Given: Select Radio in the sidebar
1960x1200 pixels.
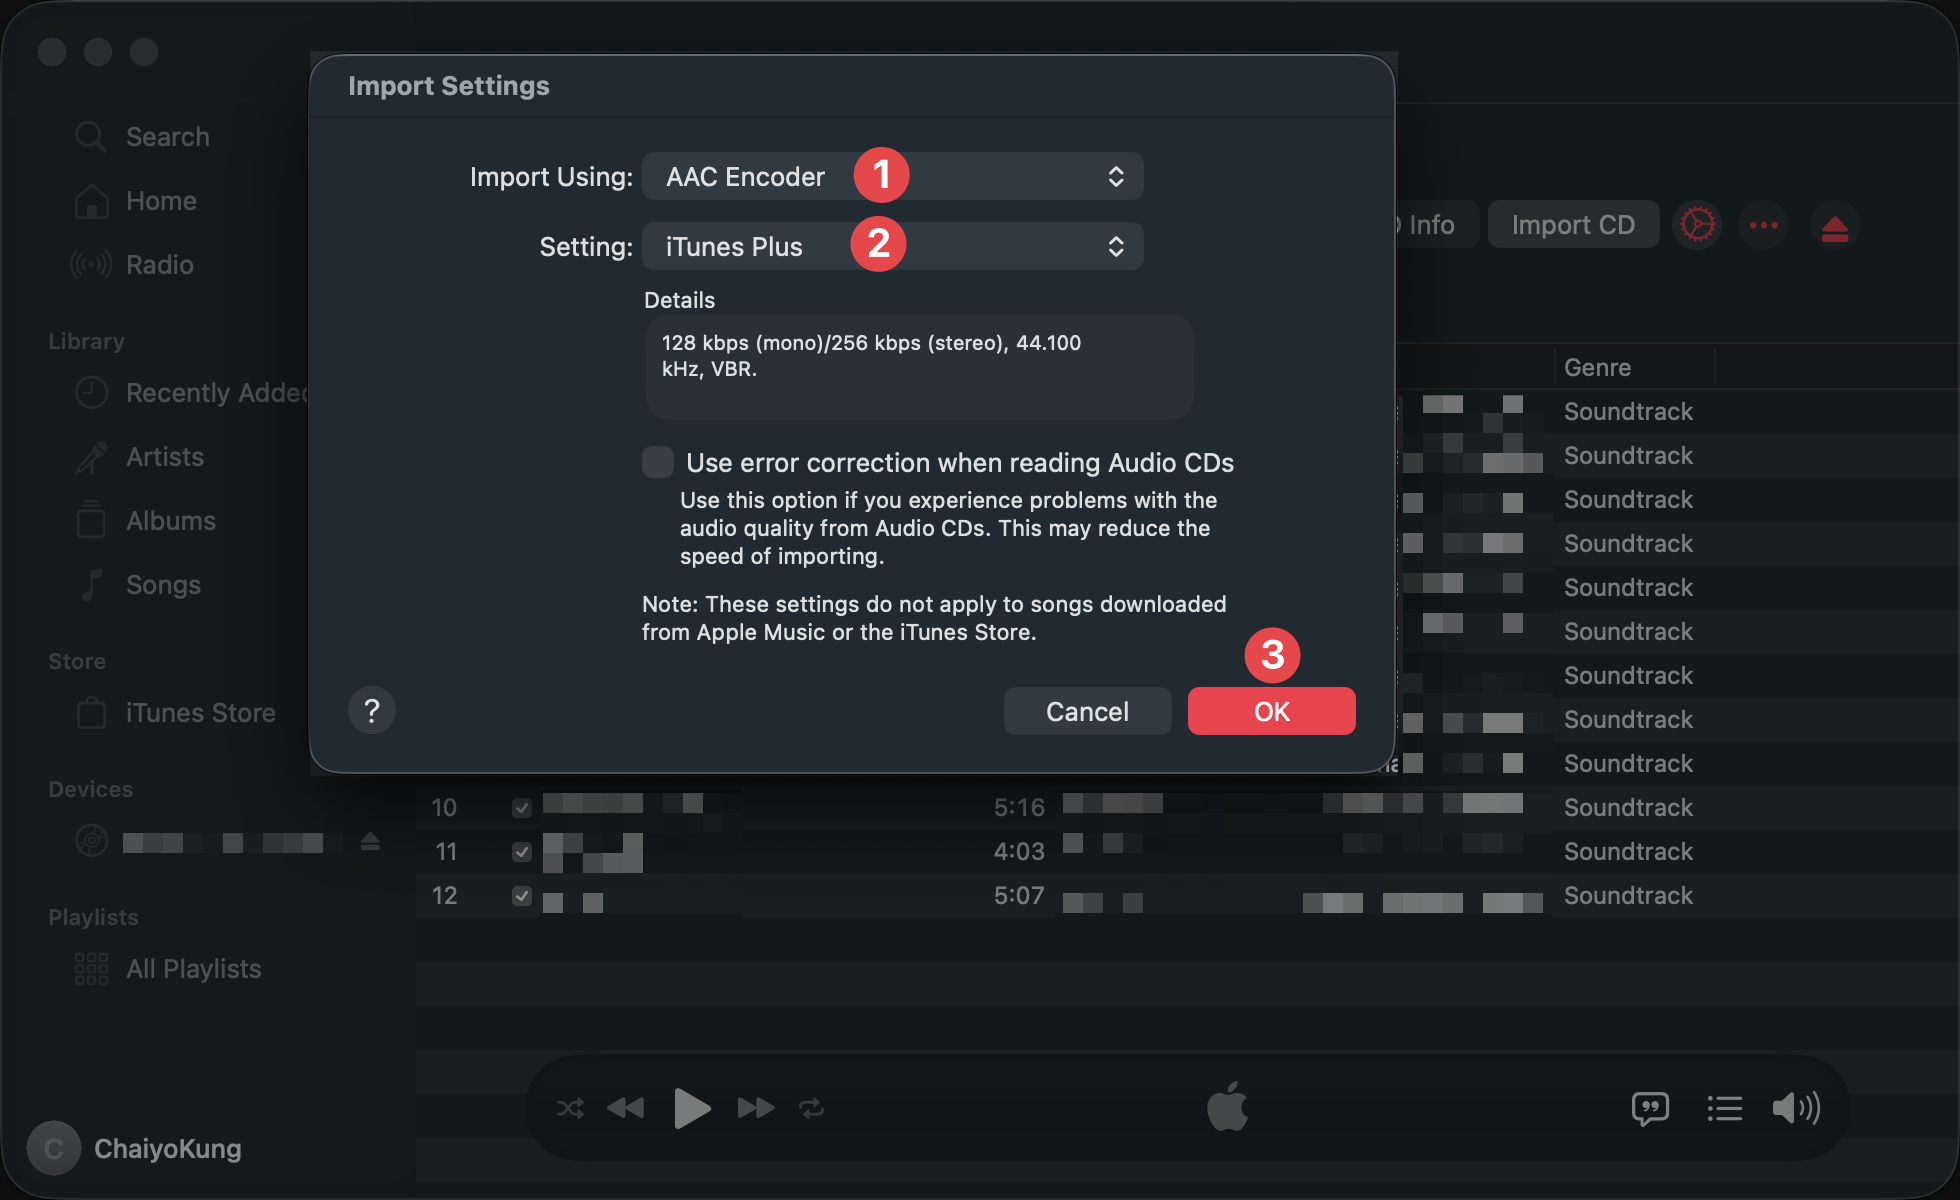Looking at the screenshot, I should (x=159, y=264).
